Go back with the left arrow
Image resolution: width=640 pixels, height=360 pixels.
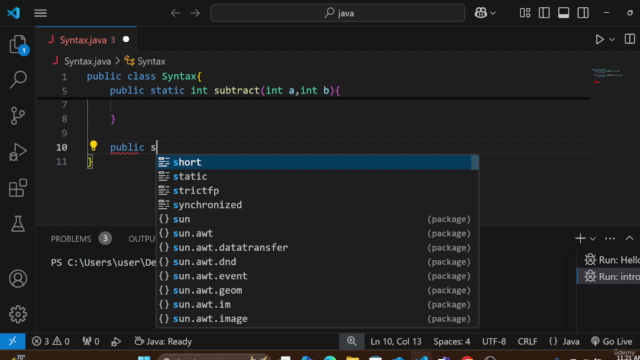tap(176, 13)
